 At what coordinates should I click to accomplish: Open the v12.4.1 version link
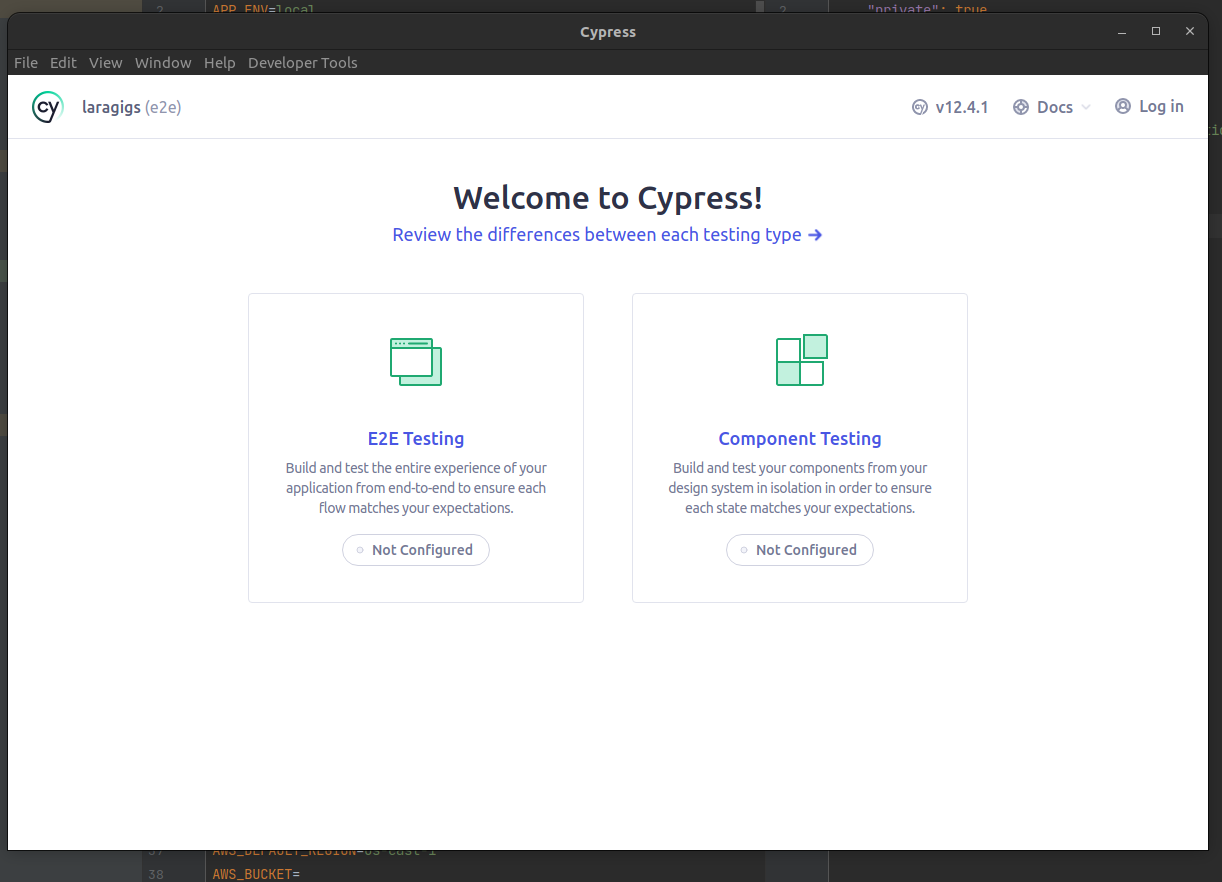tap(962, 107)
